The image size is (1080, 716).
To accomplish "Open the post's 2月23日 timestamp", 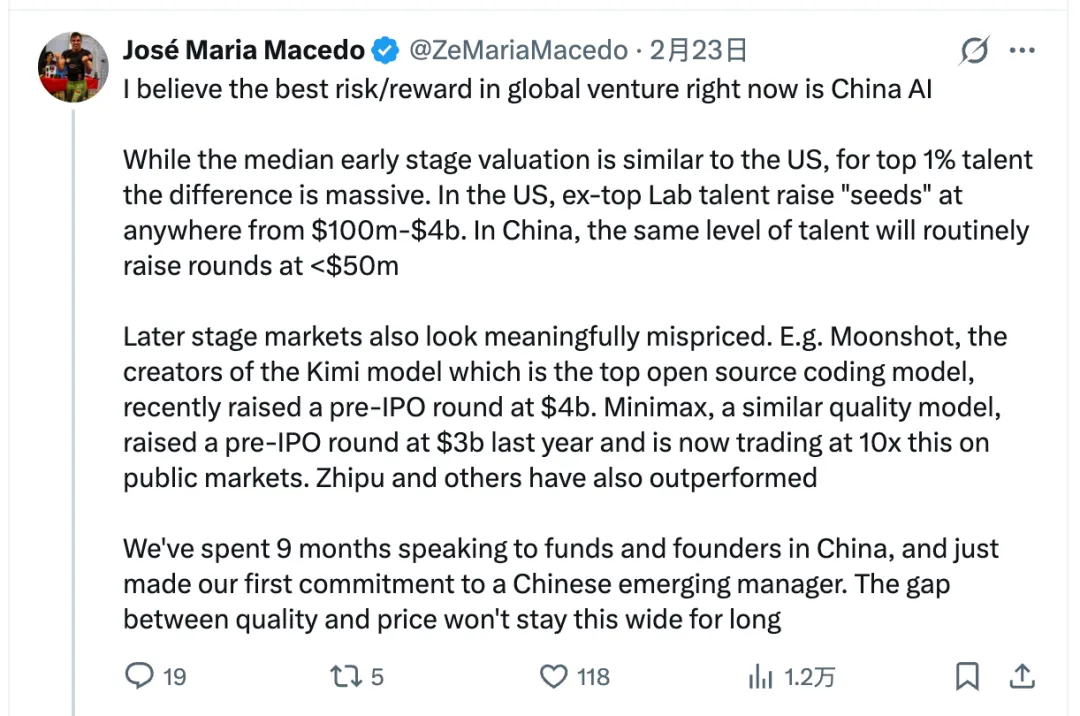I will pos(698,49).
